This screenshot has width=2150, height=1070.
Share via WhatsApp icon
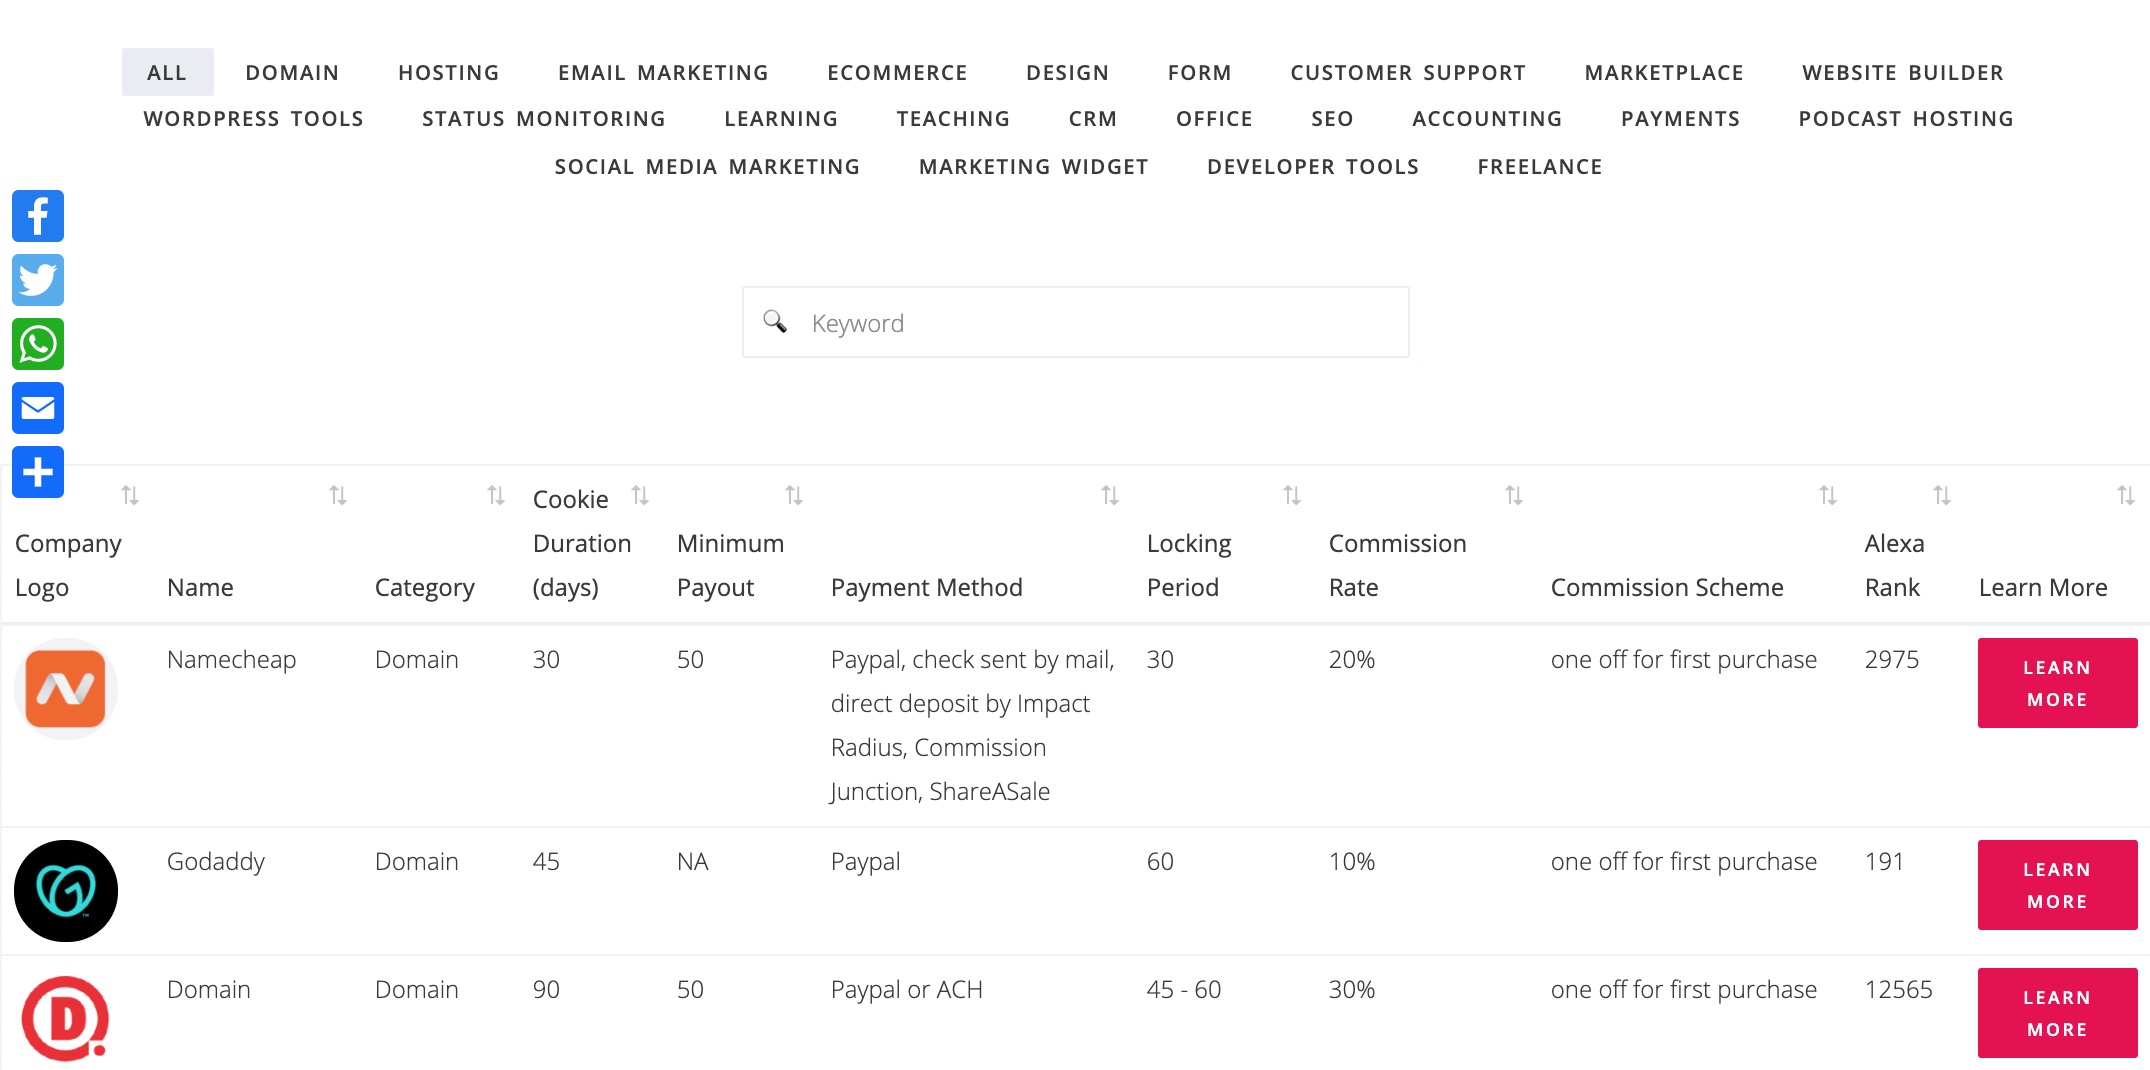(x=38, y=344)
